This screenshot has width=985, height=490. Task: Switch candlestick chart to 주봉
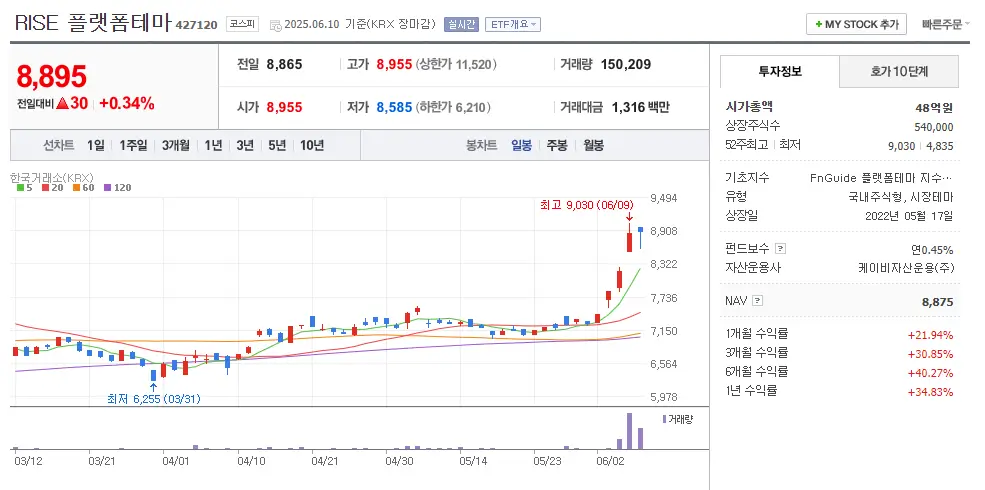point(557,145)
